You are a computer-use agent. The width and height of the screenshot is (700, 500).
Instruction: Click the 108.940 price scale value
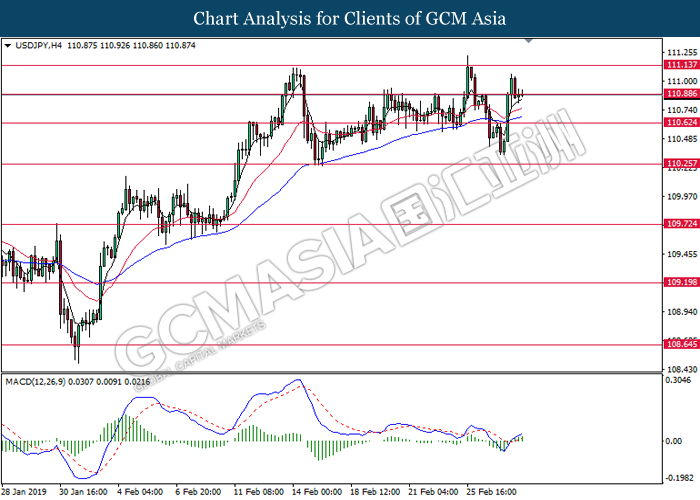(x=682, y=312)
